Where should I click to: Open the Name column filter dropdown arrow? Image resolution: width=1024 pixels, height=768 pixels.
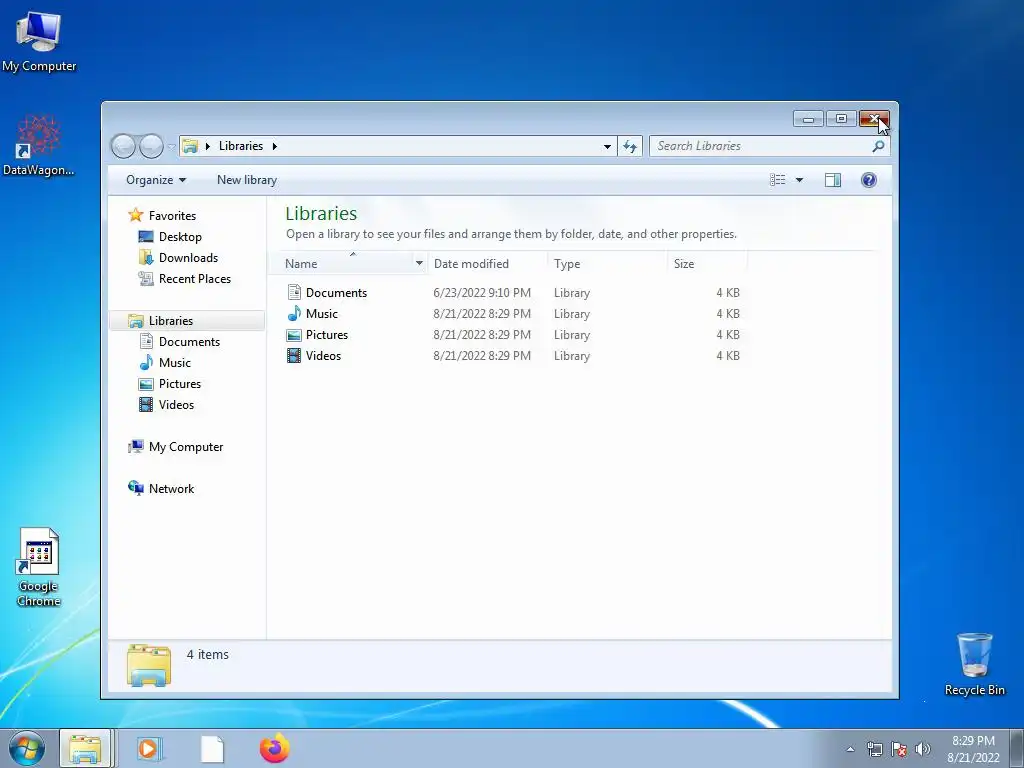pos(419,264)
